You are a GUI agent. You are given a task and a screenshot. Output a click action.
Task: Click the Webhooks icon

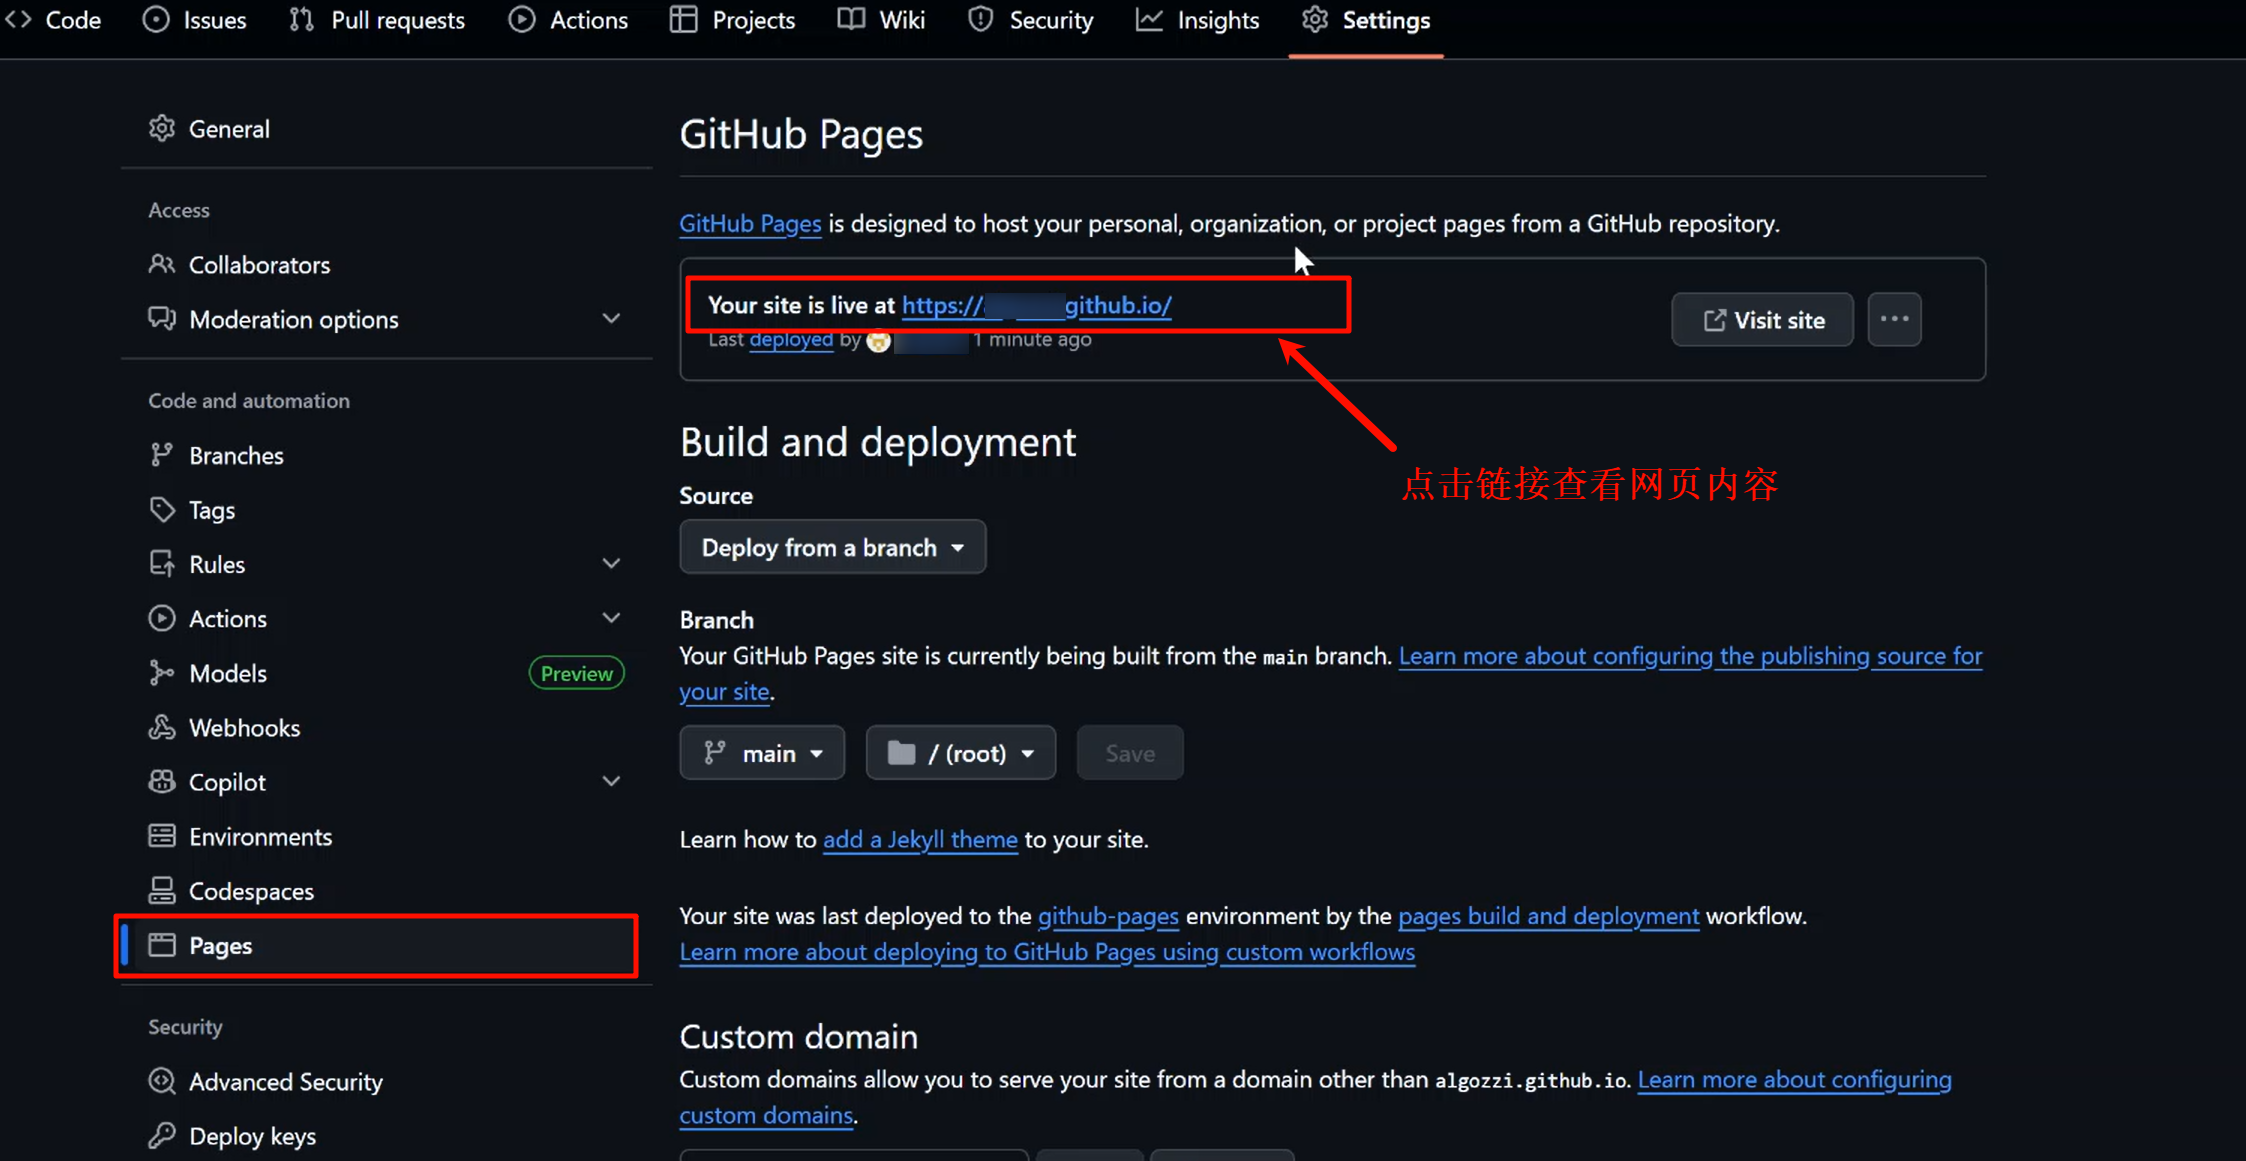(162, 727)
